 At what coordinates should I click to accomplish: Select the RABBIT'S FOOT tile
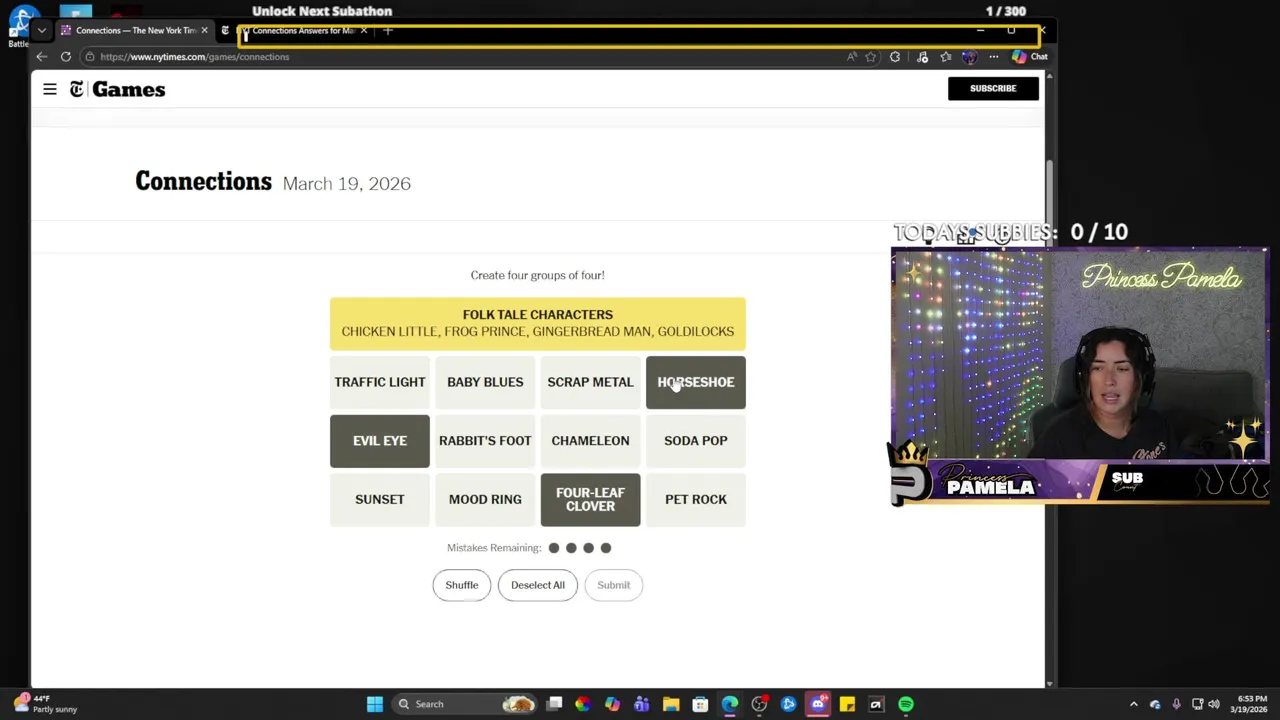485,441
